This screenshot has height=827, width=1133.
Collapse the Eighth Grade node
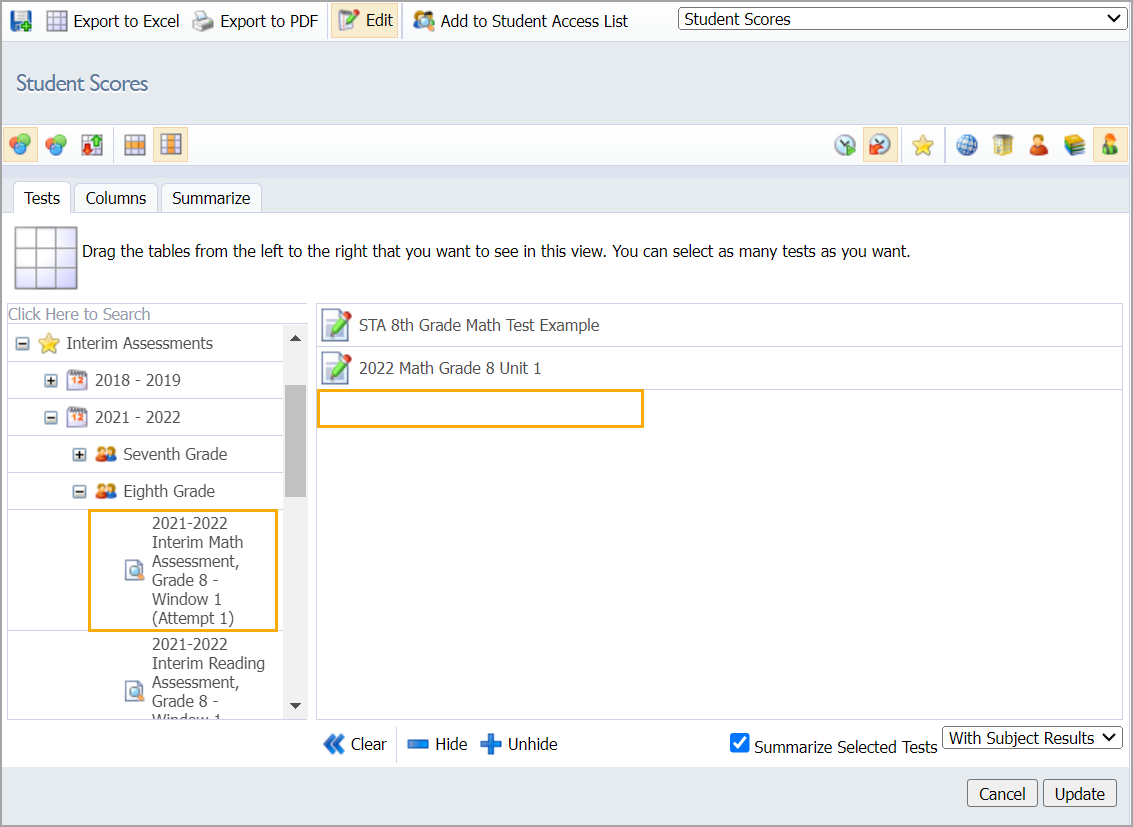[x=79, y=492]
